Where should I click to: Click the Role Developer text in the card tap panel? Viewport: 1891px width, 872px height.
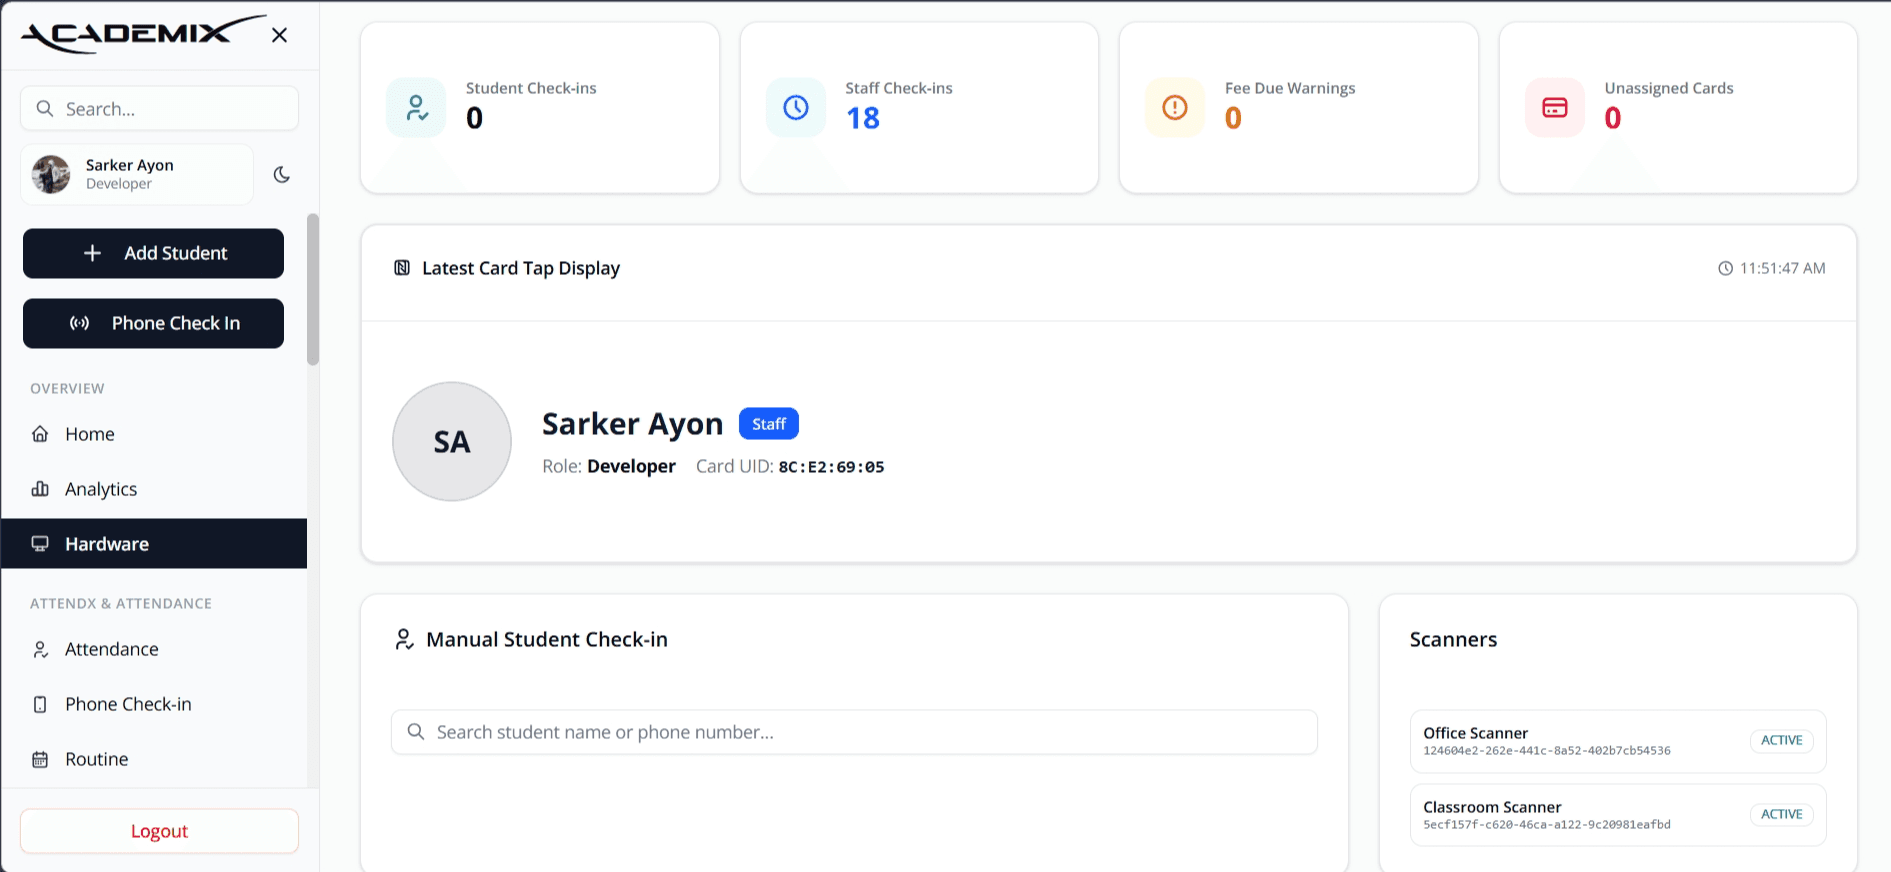click(609, 466)
